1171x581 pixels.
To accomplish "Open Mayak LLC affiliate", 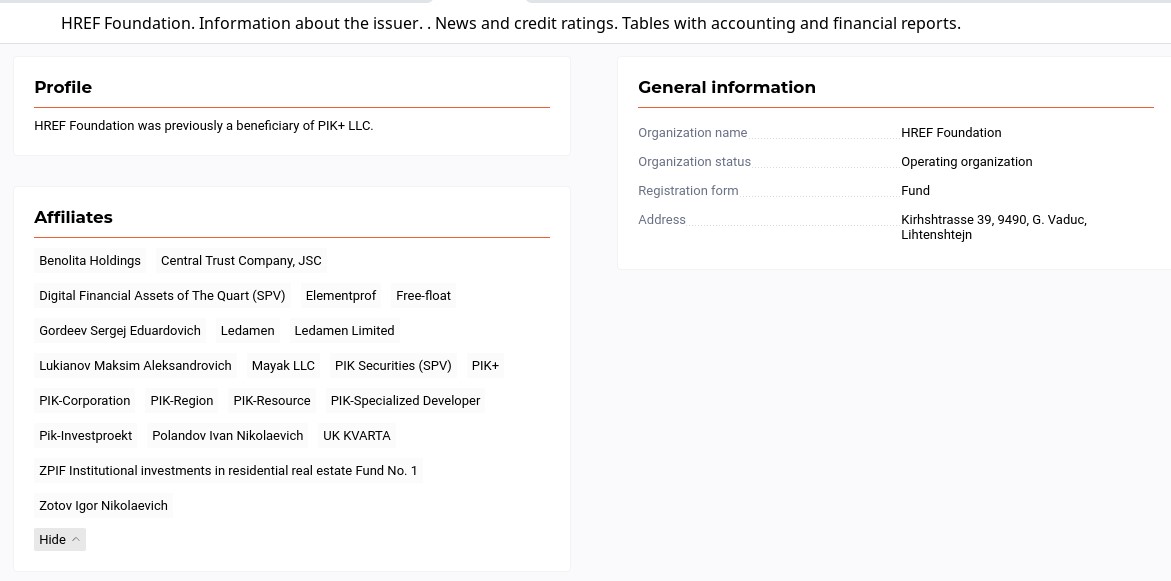I will (283, 366).
